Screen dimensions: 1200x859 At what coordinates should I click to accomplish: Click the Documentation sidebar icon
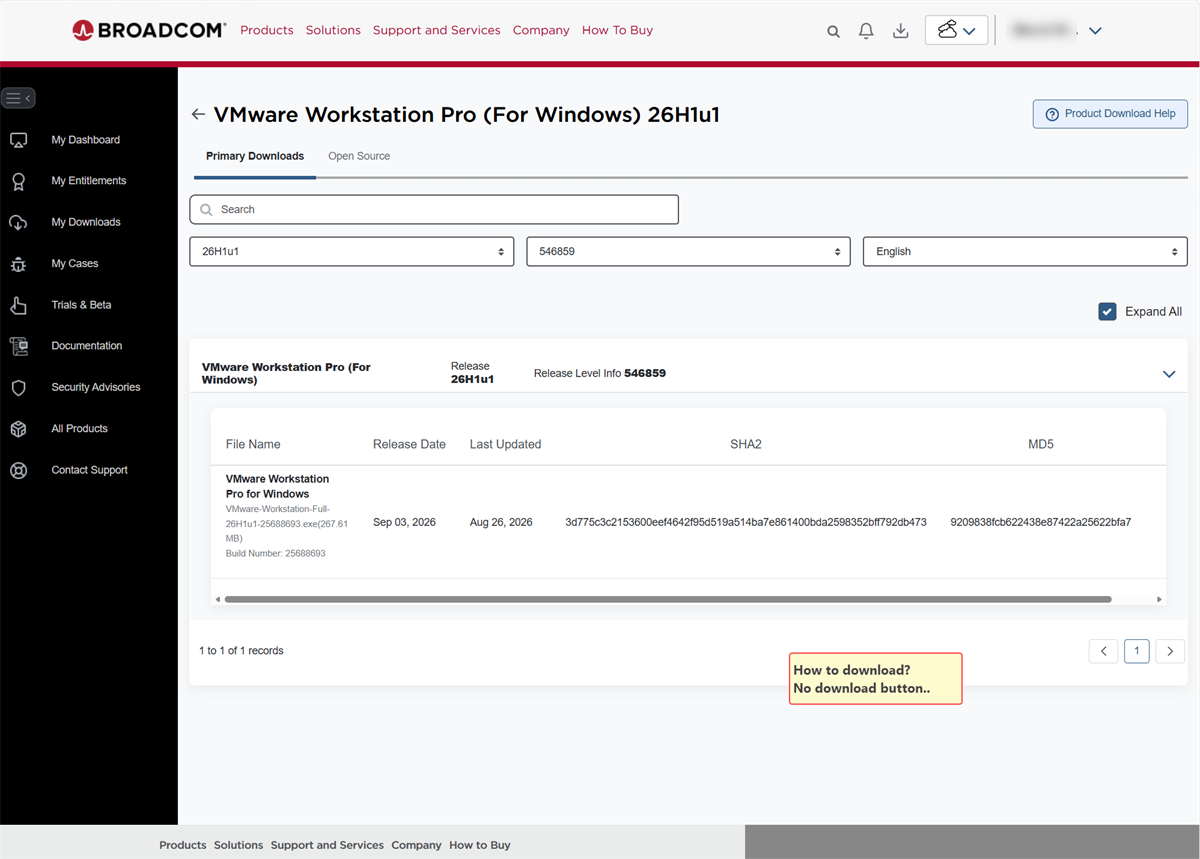pos(18,346)
